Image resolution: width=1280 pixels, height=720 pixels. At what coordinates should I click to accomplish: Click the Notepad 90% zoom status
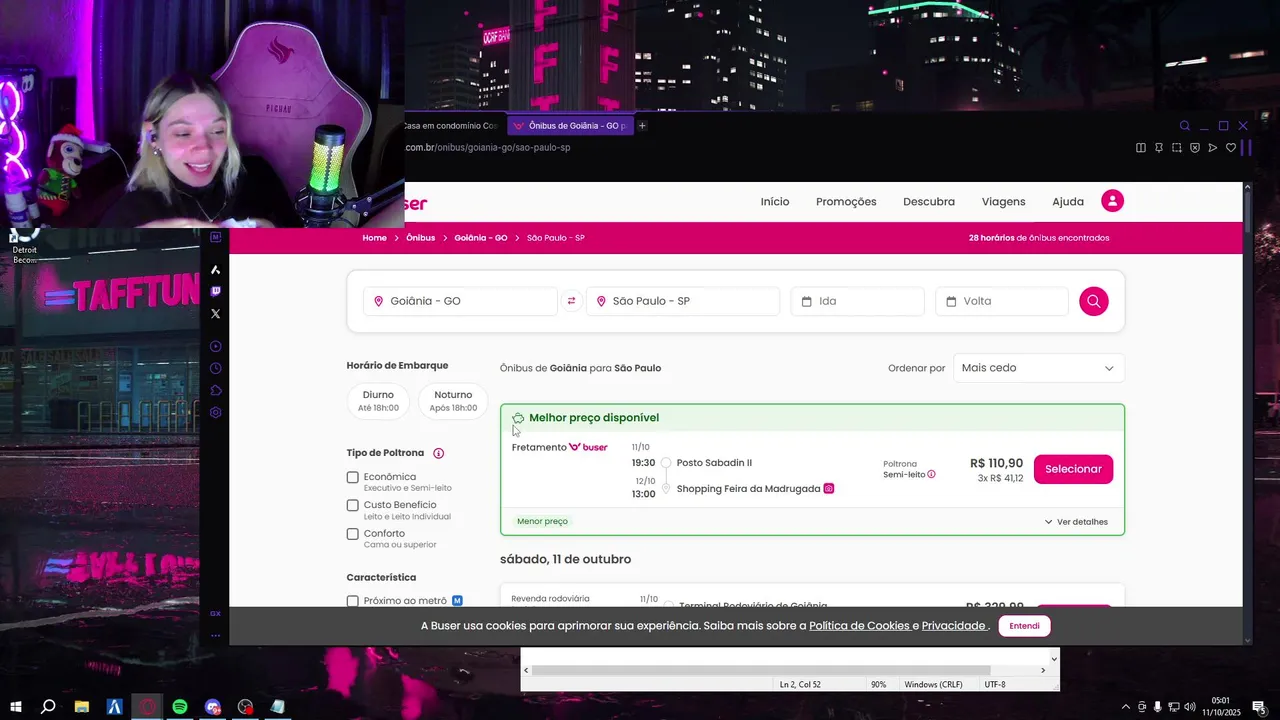click(x=878, y=685)
